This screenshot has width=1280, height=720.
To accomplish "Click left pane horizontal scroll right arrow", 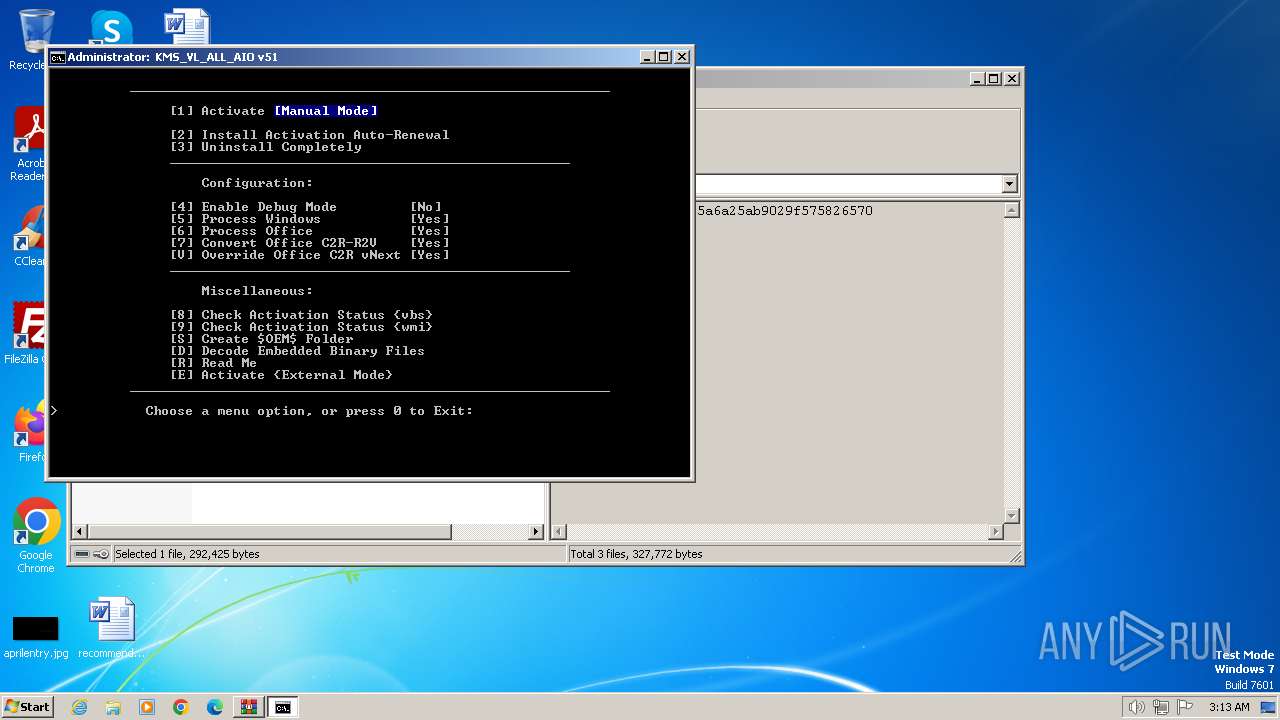I will (536, 532).
